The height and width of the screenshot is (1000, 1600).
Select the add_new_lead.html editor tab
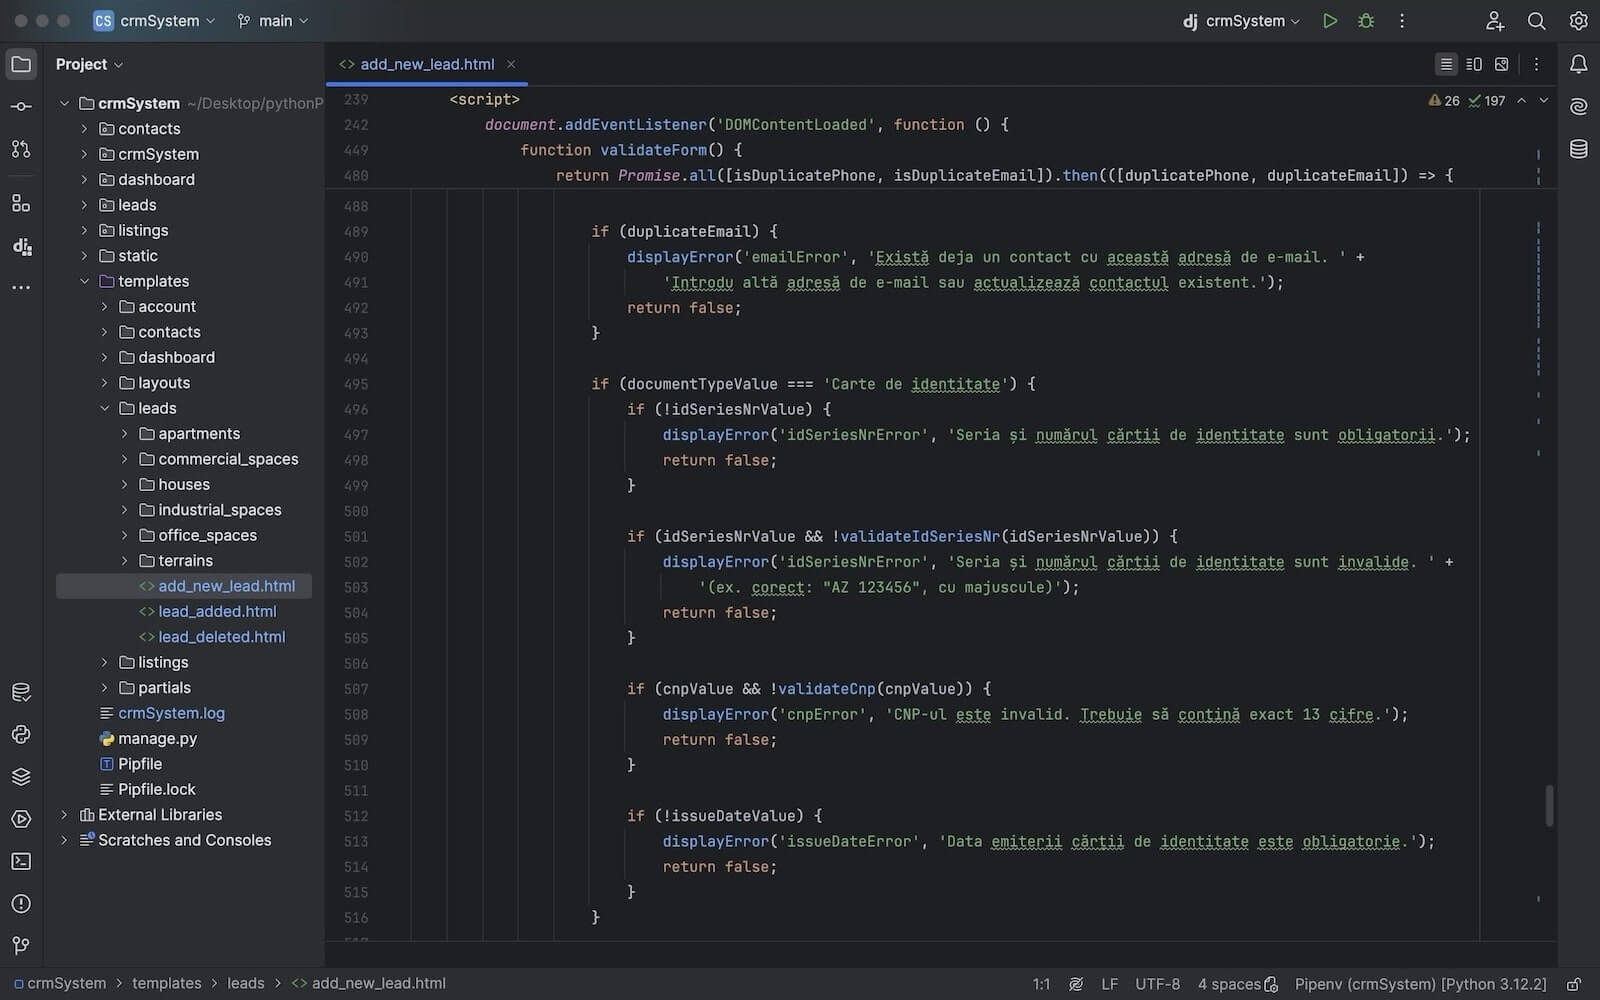(x=426, y=64)
